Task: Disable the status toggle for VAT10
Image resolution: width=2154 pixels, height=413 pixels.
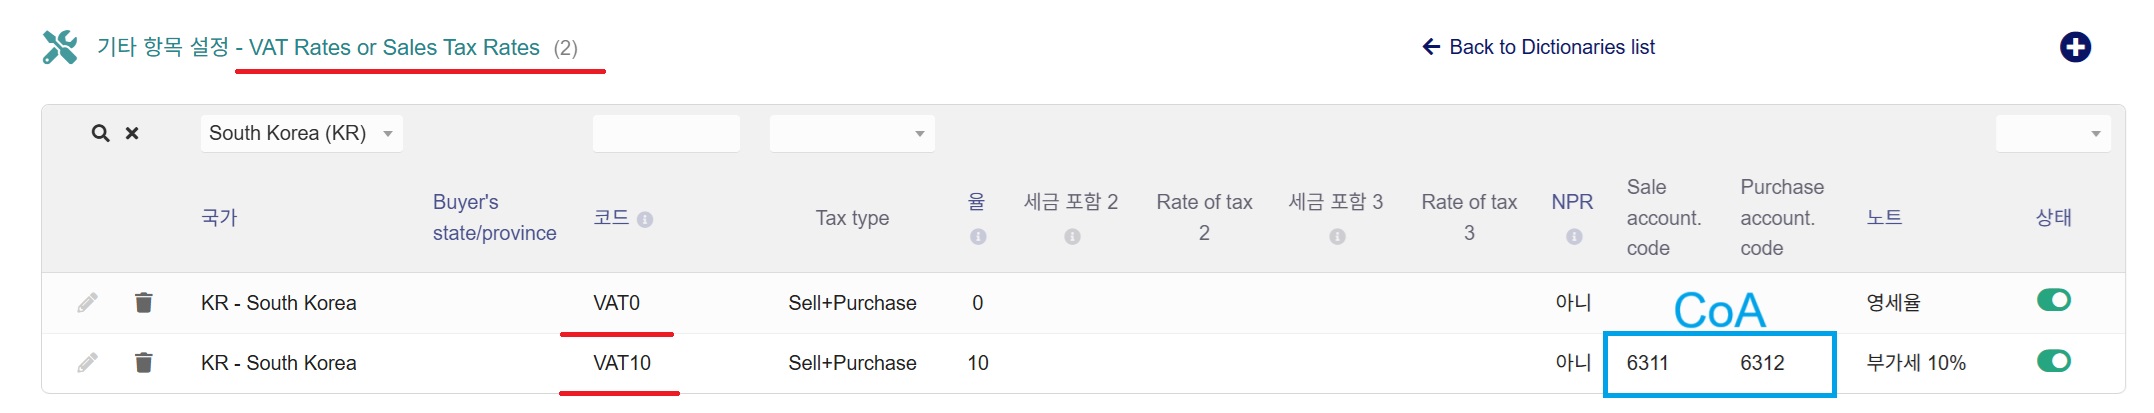Action: (x=2053, y=361)
